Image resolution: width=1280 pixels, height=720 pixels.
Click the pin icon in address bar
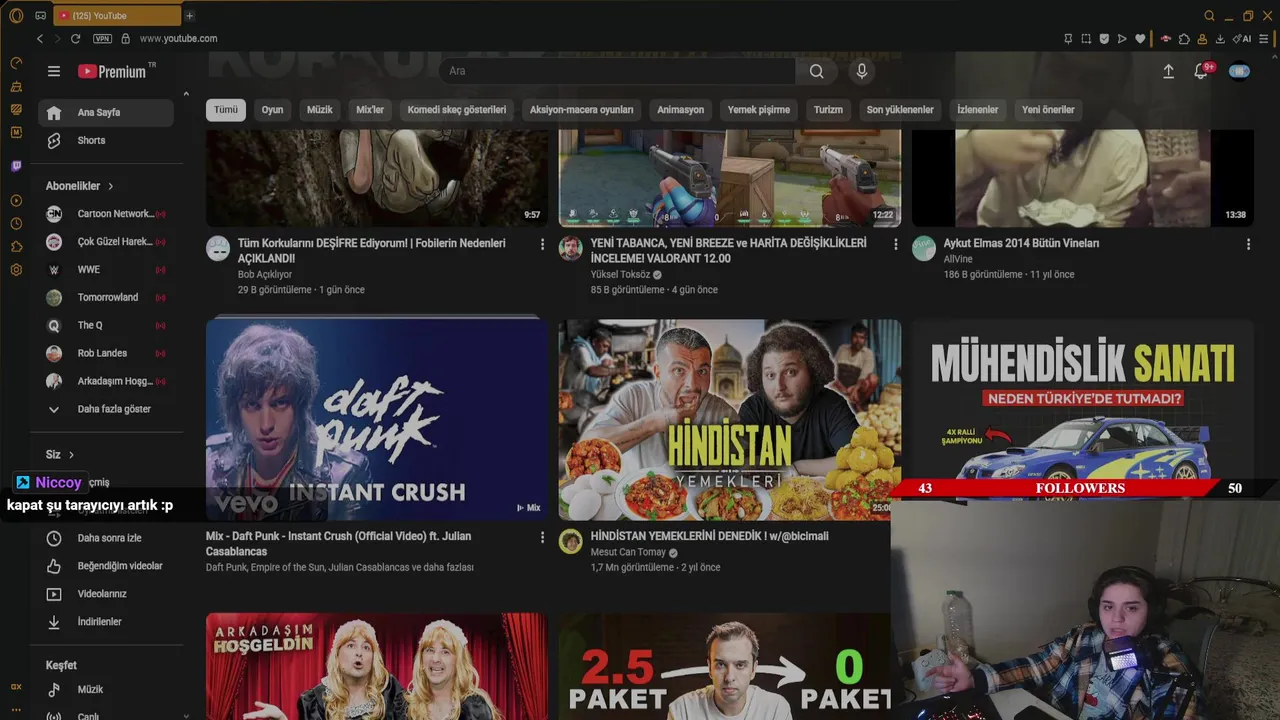pos(1068,38)
